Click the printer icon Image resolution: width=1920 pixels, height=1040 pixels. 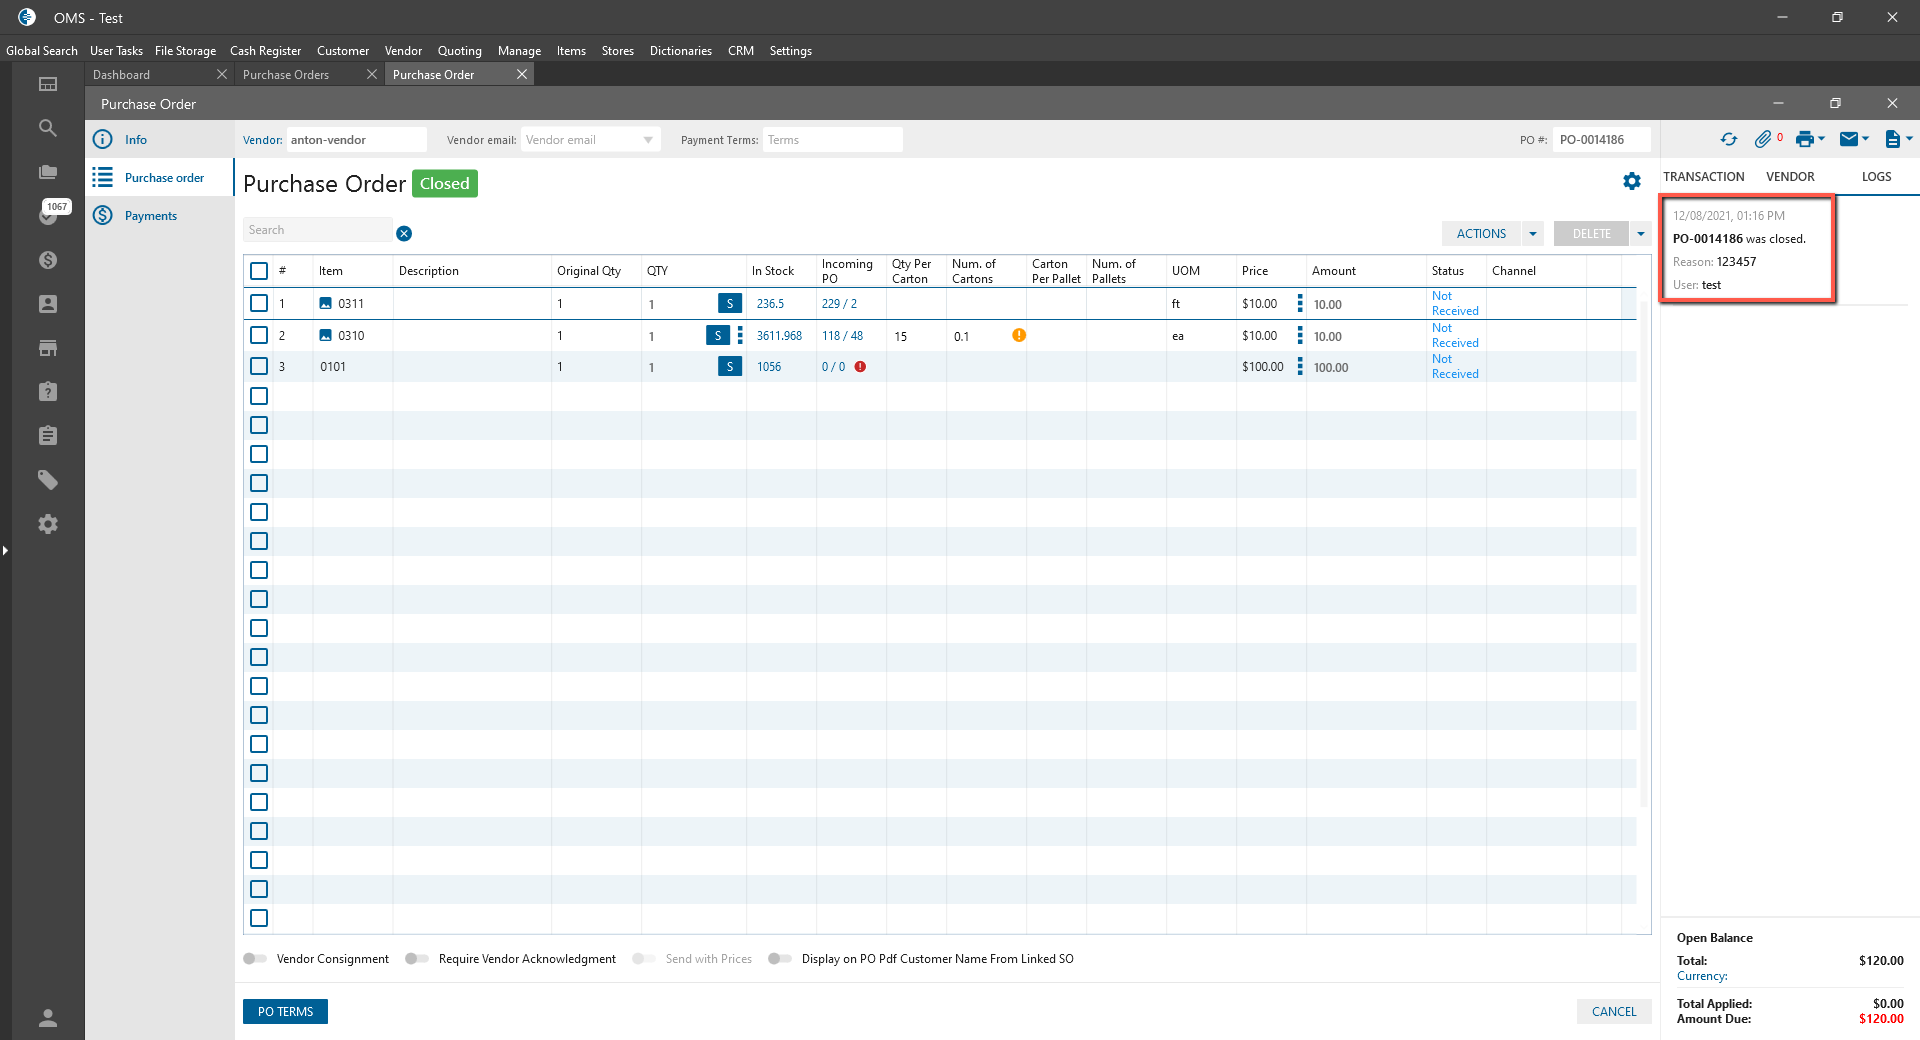pyautogui.click(x=1804, y=140)
